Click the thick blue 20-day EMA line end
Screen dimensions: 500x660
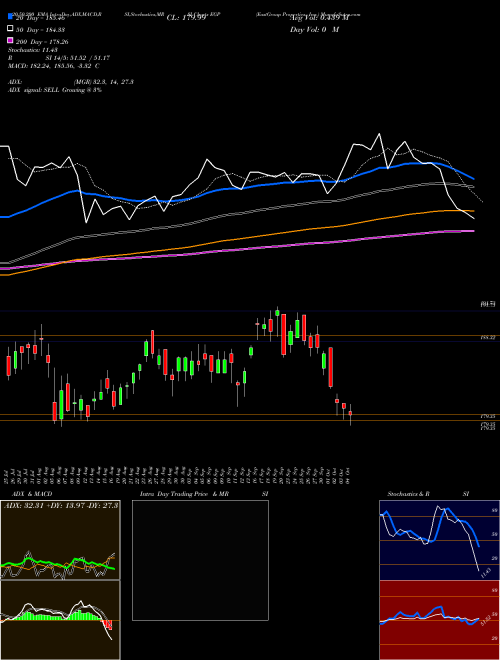[473, 178]
